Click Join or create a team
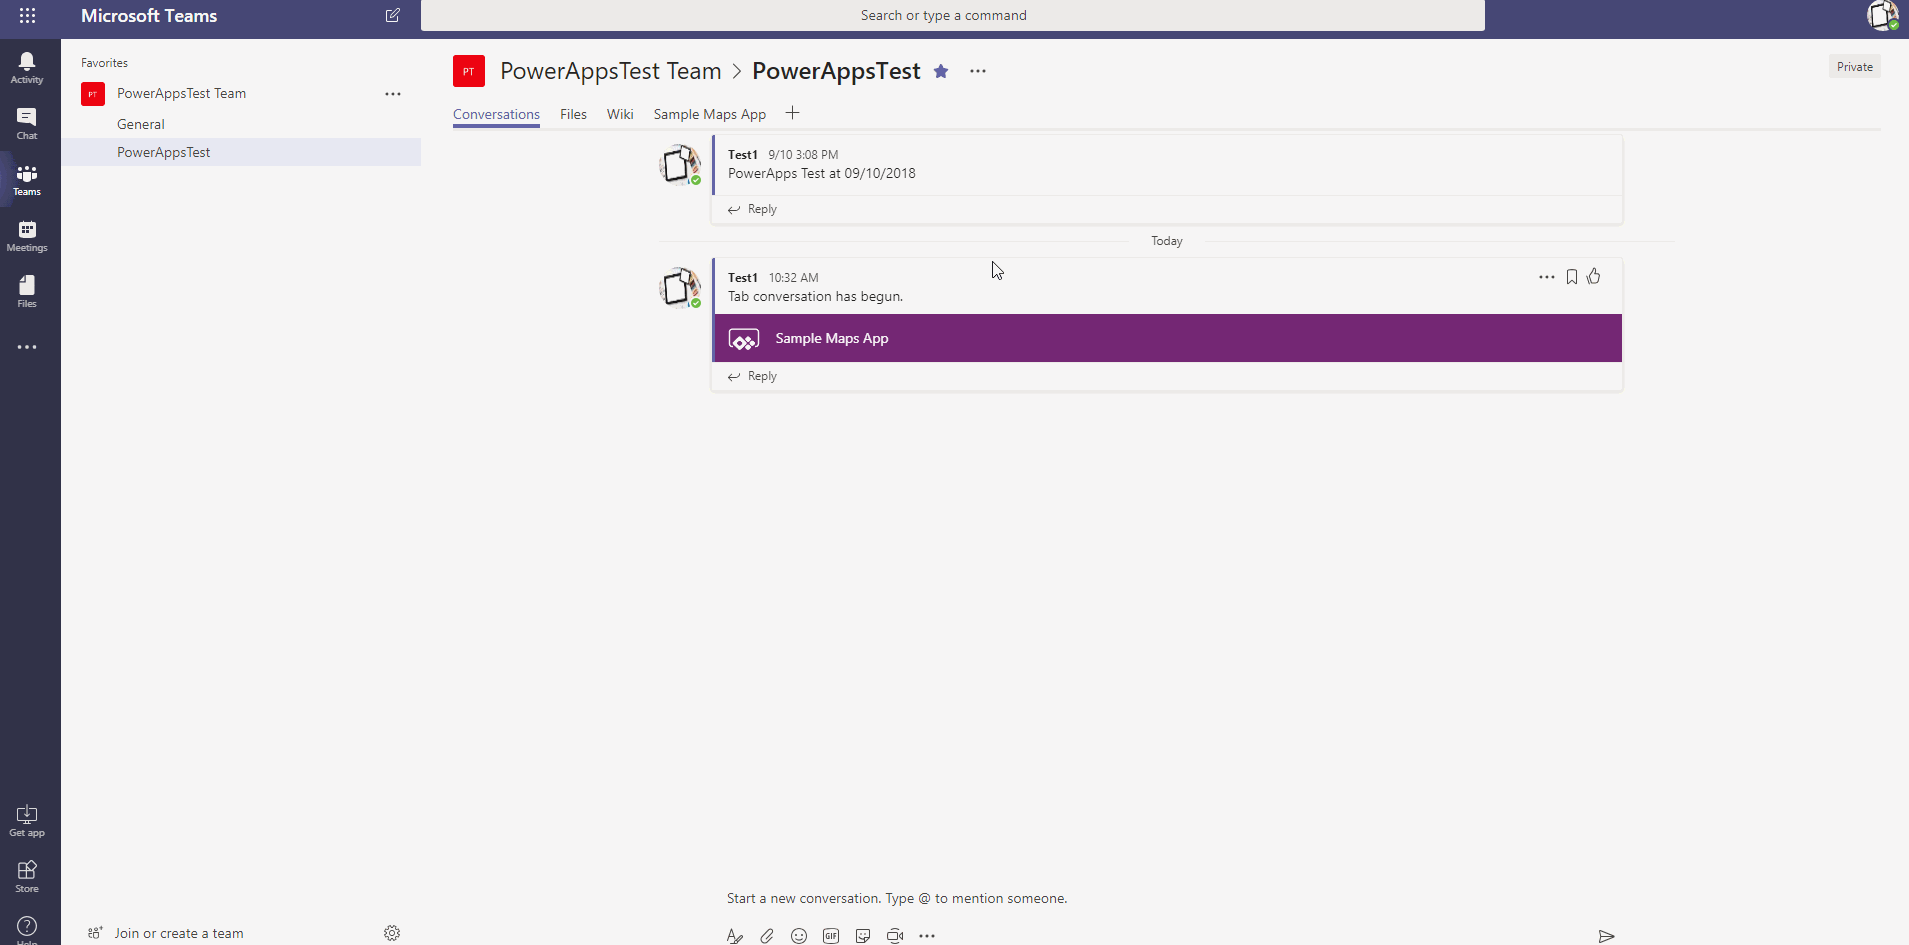The width and height of the screenshot is (1909, 945). point(167,933)
